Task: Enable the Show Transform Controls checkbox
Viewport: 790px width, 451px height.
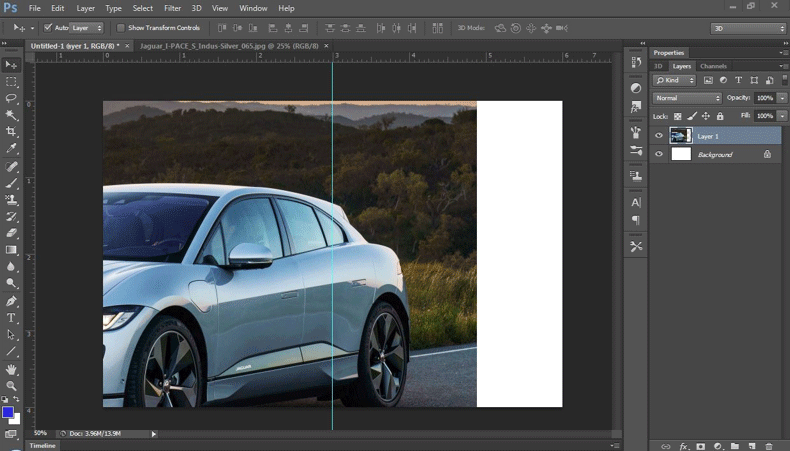Action: (x=121, y=28)
